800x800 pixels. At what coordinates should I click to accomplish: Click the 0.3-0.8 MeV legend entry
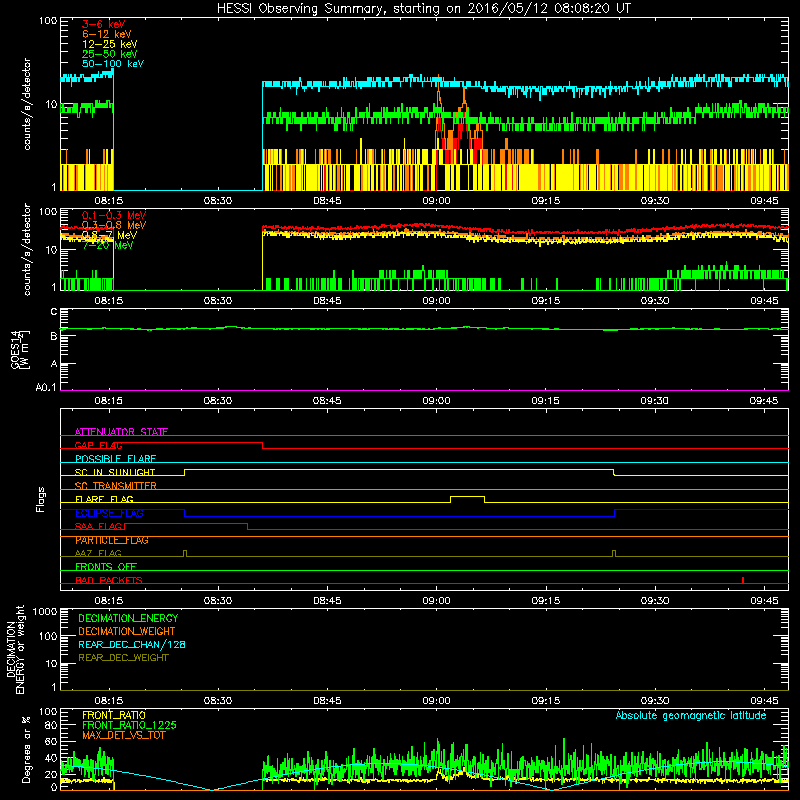114,225
